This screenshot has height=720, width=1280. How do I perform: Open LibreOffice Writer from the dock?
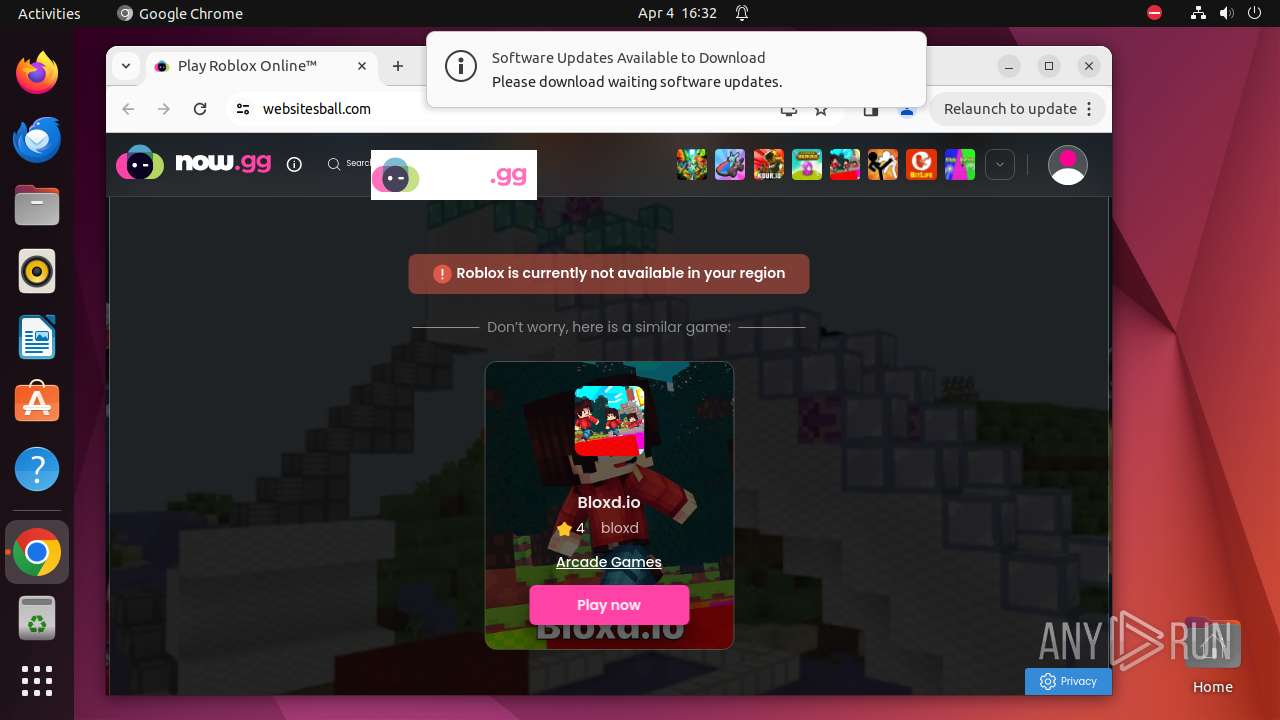coord(37,337)
